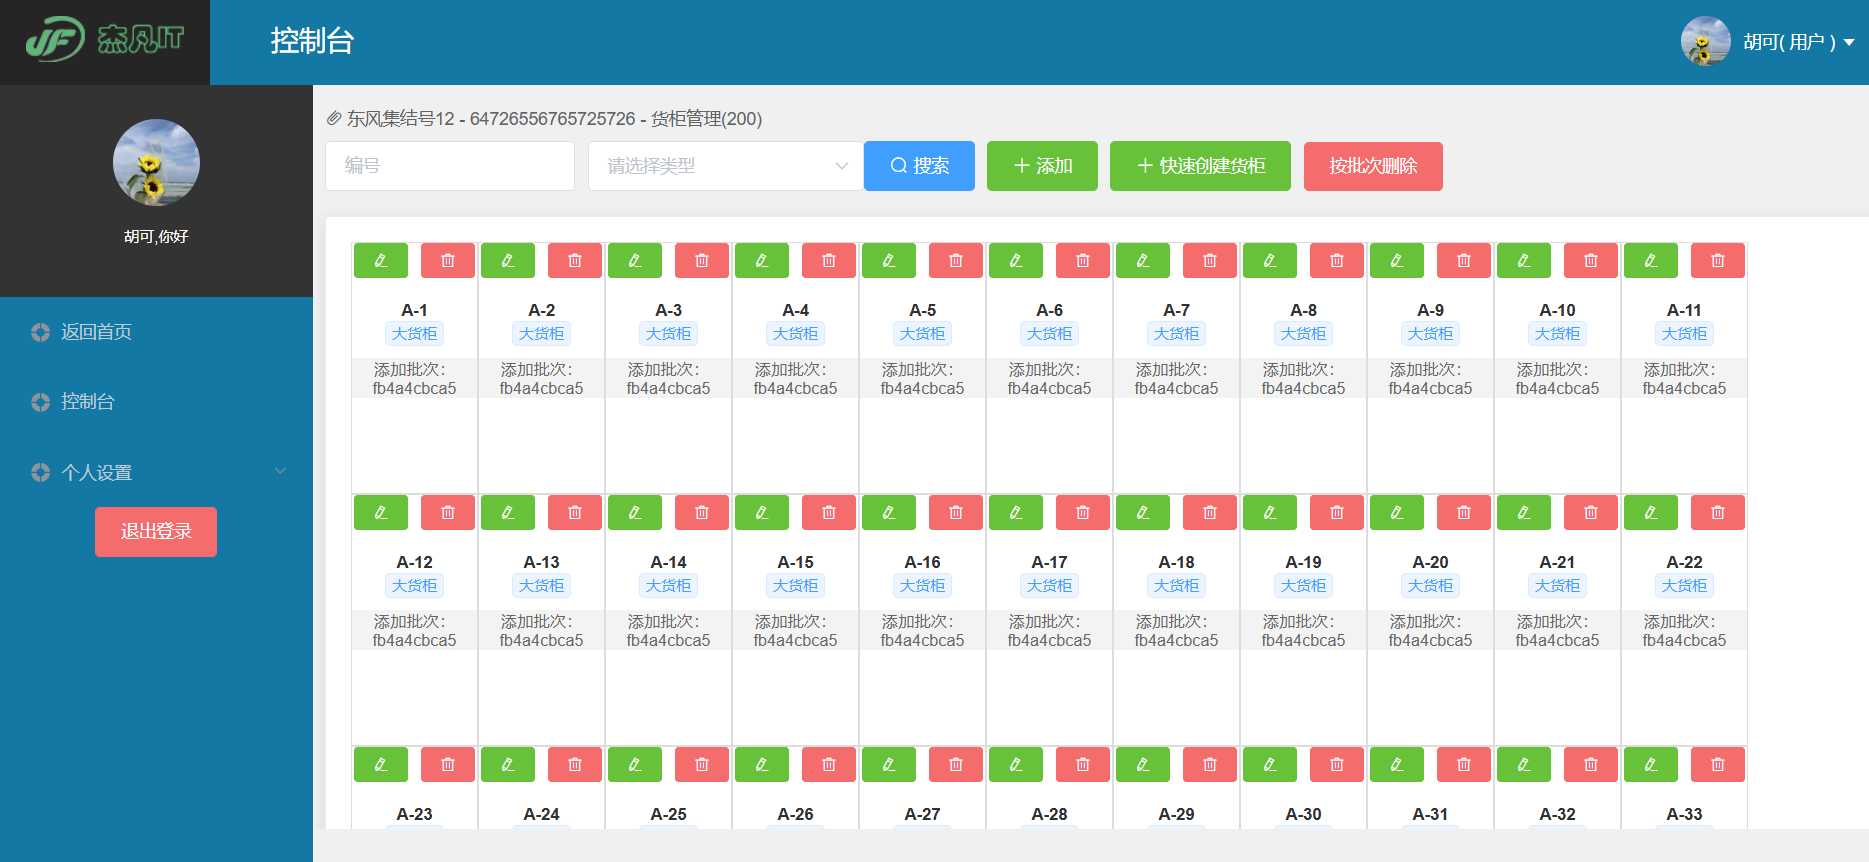Edit cabinet A-25
Image resolution: width=1869 pixels, height=862 pixels.
(635, 764)
